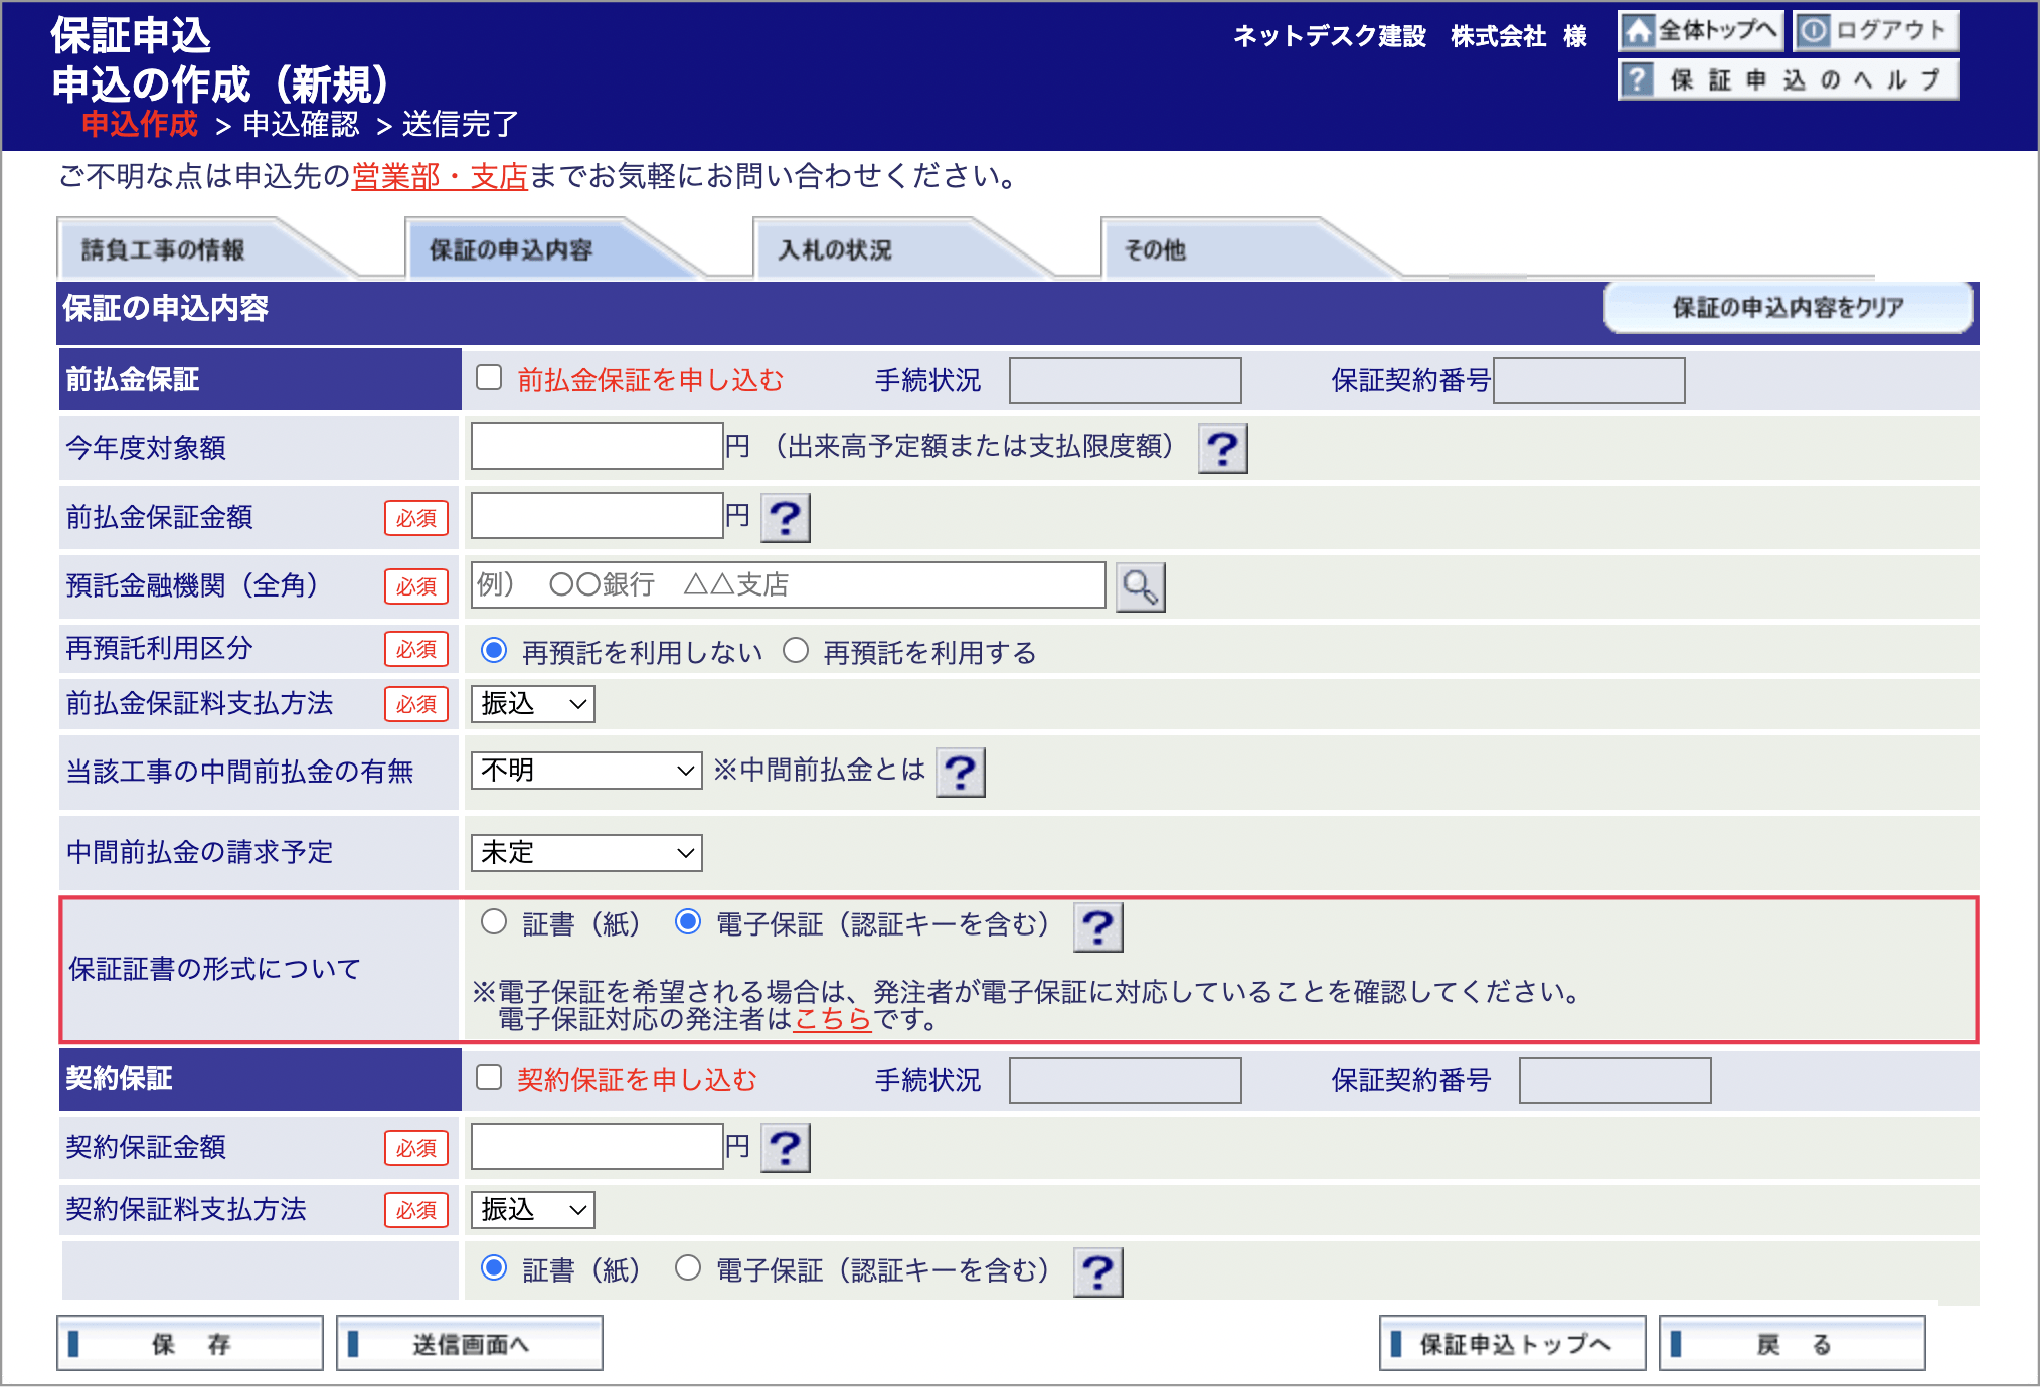Open こちら link for 電子保証対応の発注者
This screenshot has height=1387, width=2040.
(832, 1020)
